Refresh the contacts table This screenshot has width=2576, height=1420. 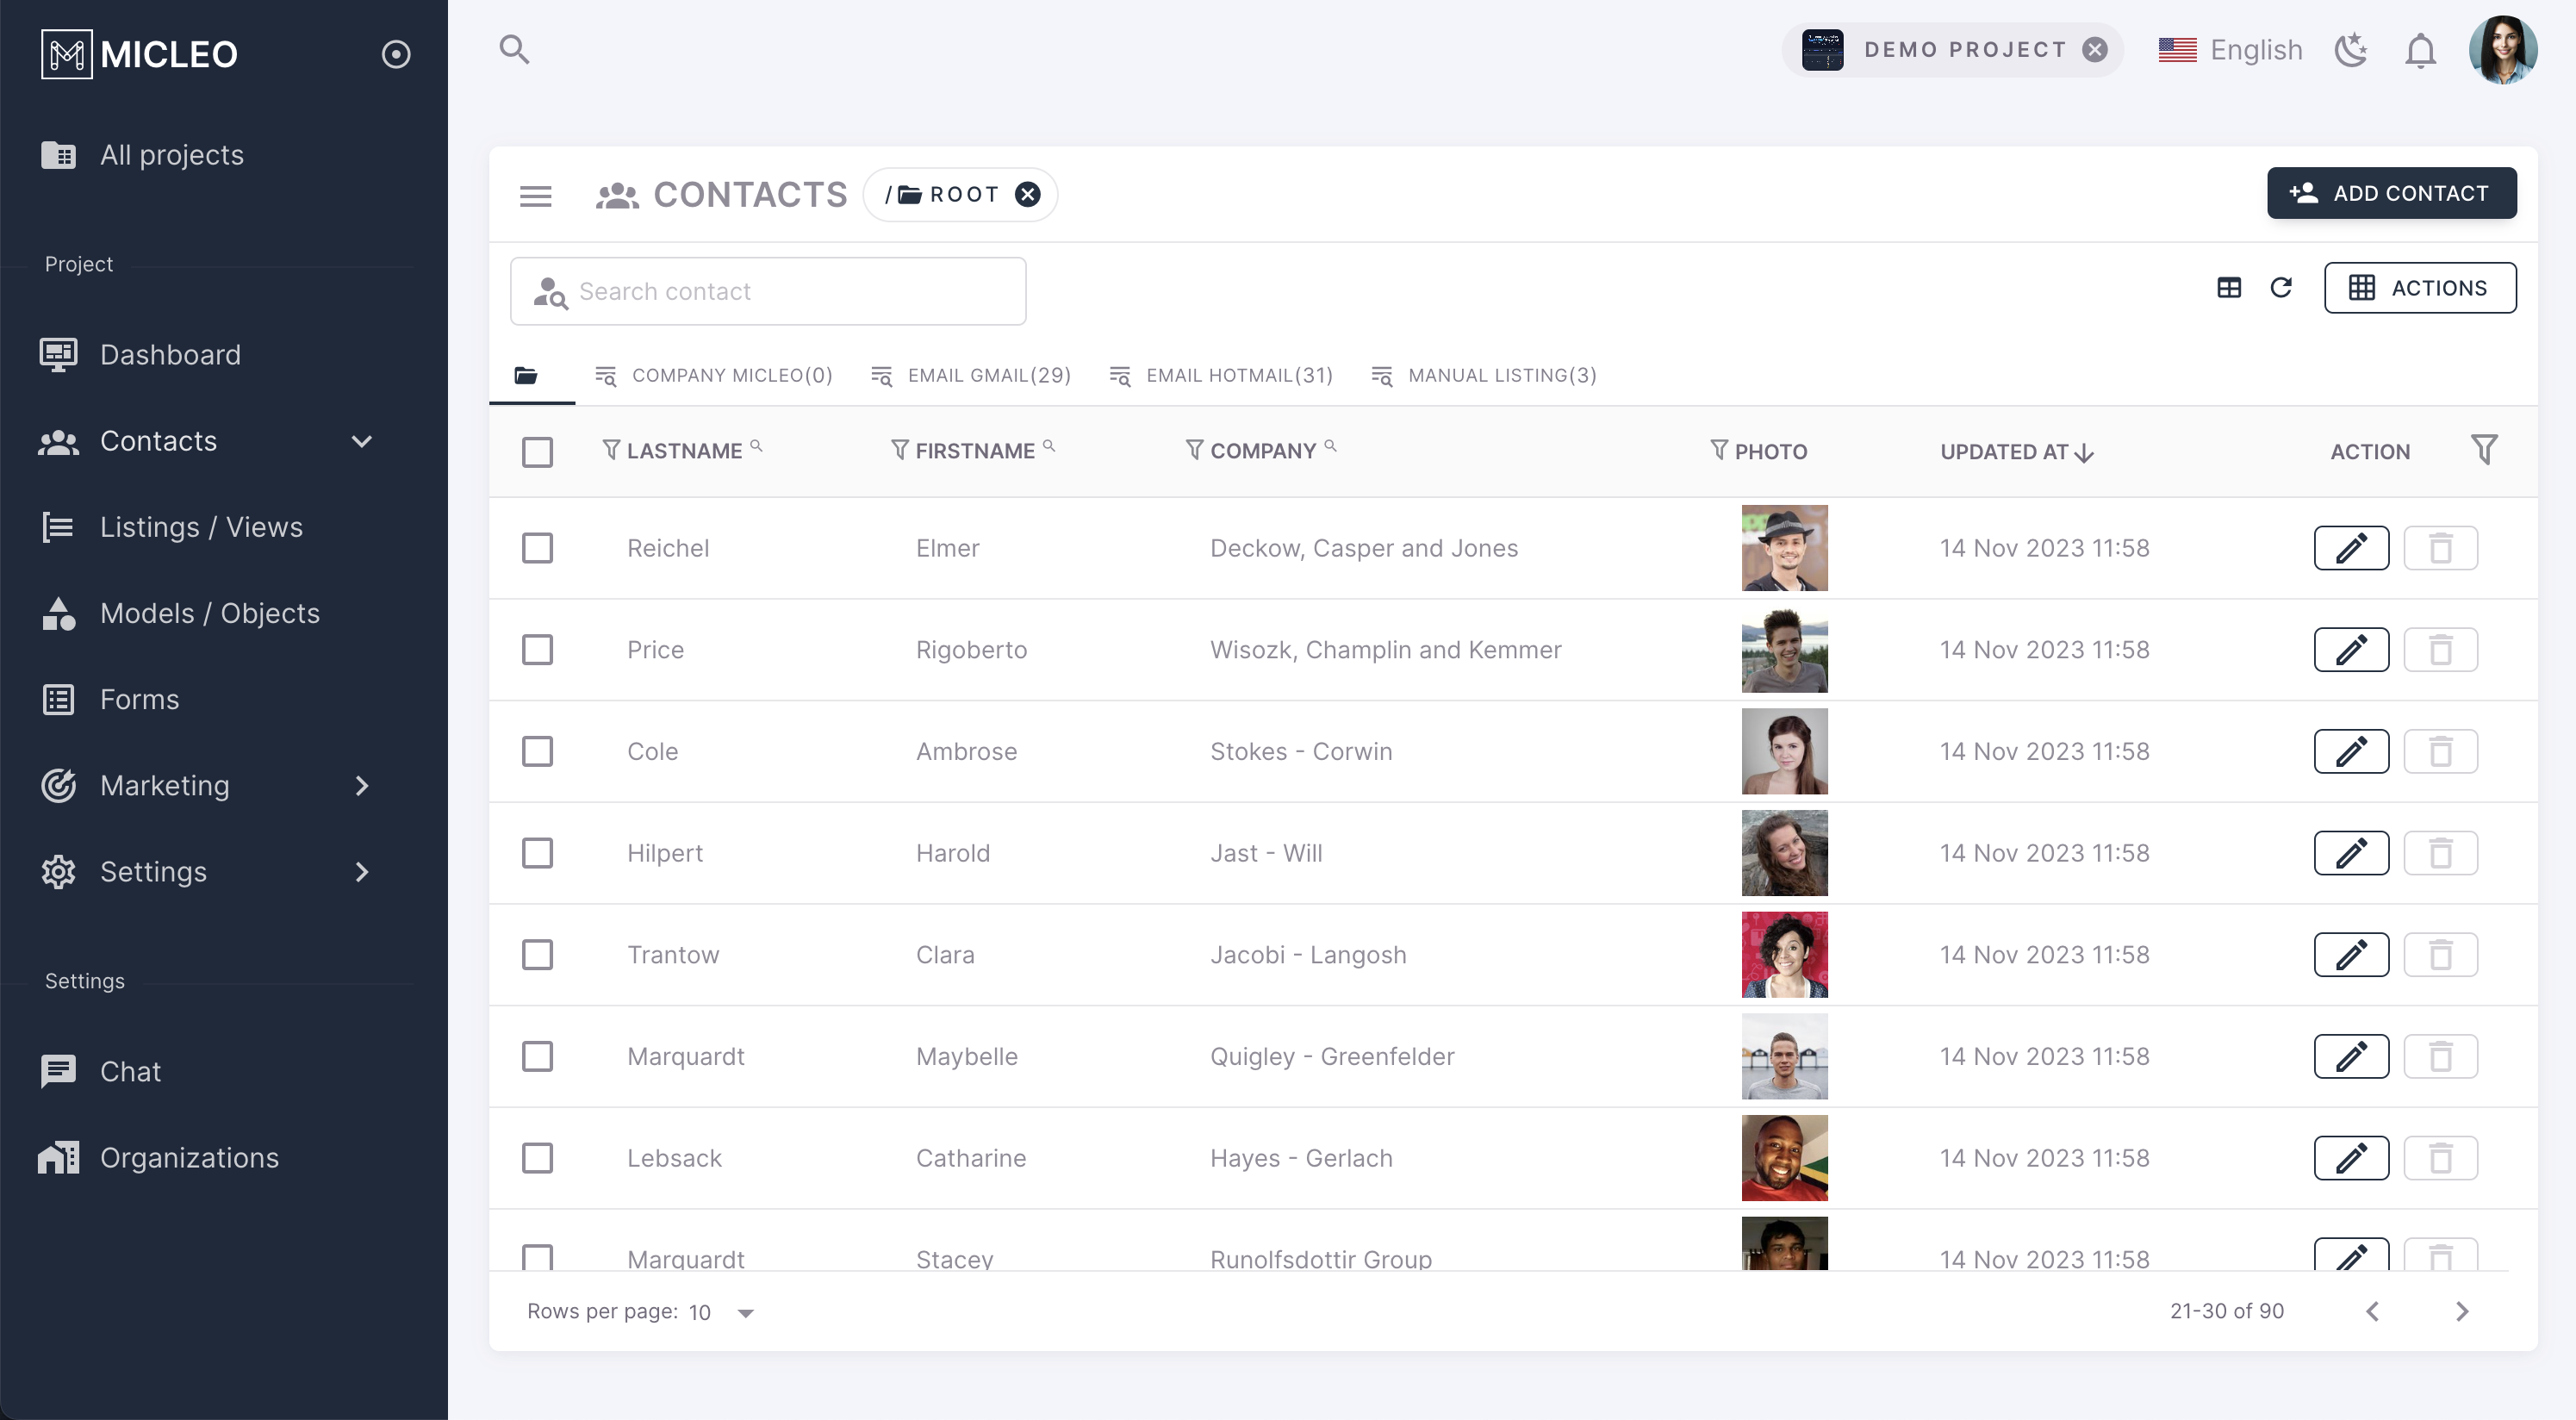pos(2283,287)
